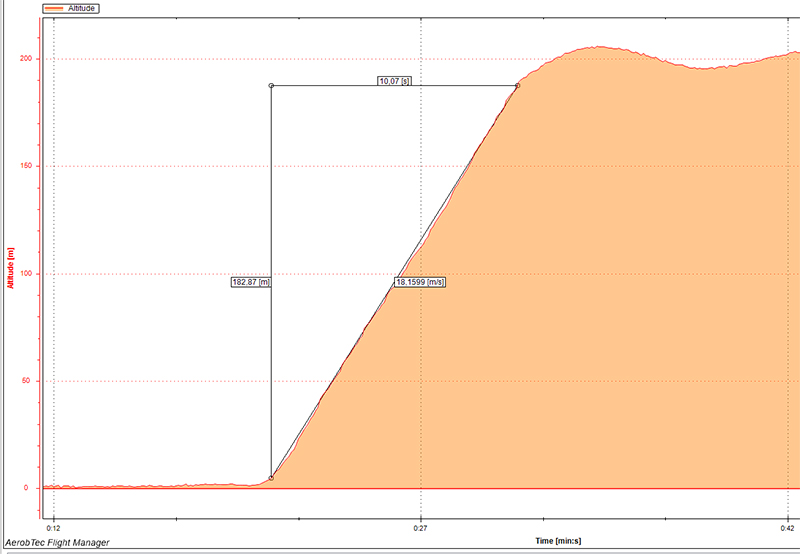Click the 150 altitude axis tick label
Image resolution: width=800 pixels, height=554 pixels.
[27, 166]
